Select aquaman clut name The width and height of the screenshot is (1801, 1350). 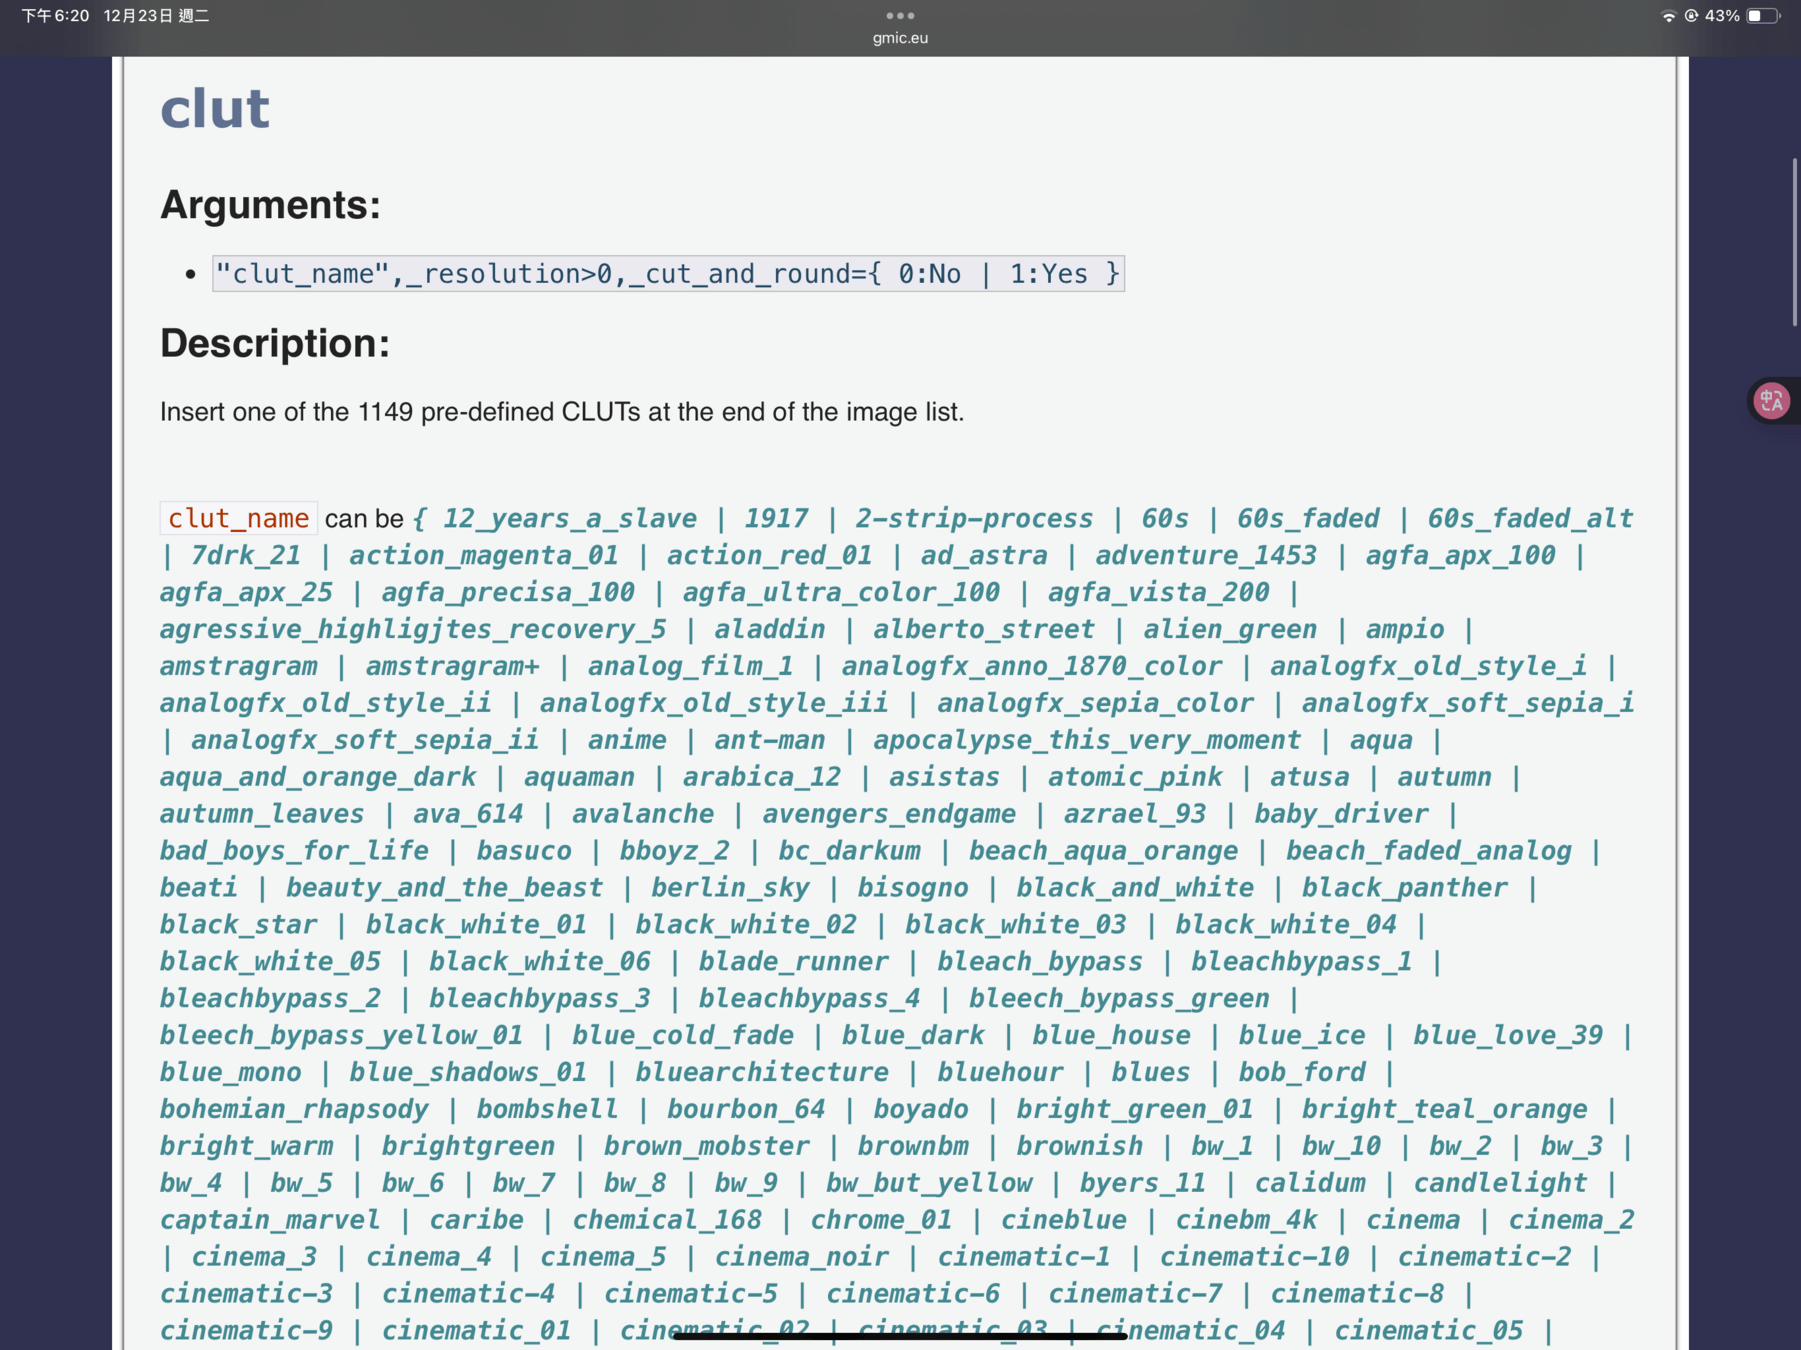[579, 777]
